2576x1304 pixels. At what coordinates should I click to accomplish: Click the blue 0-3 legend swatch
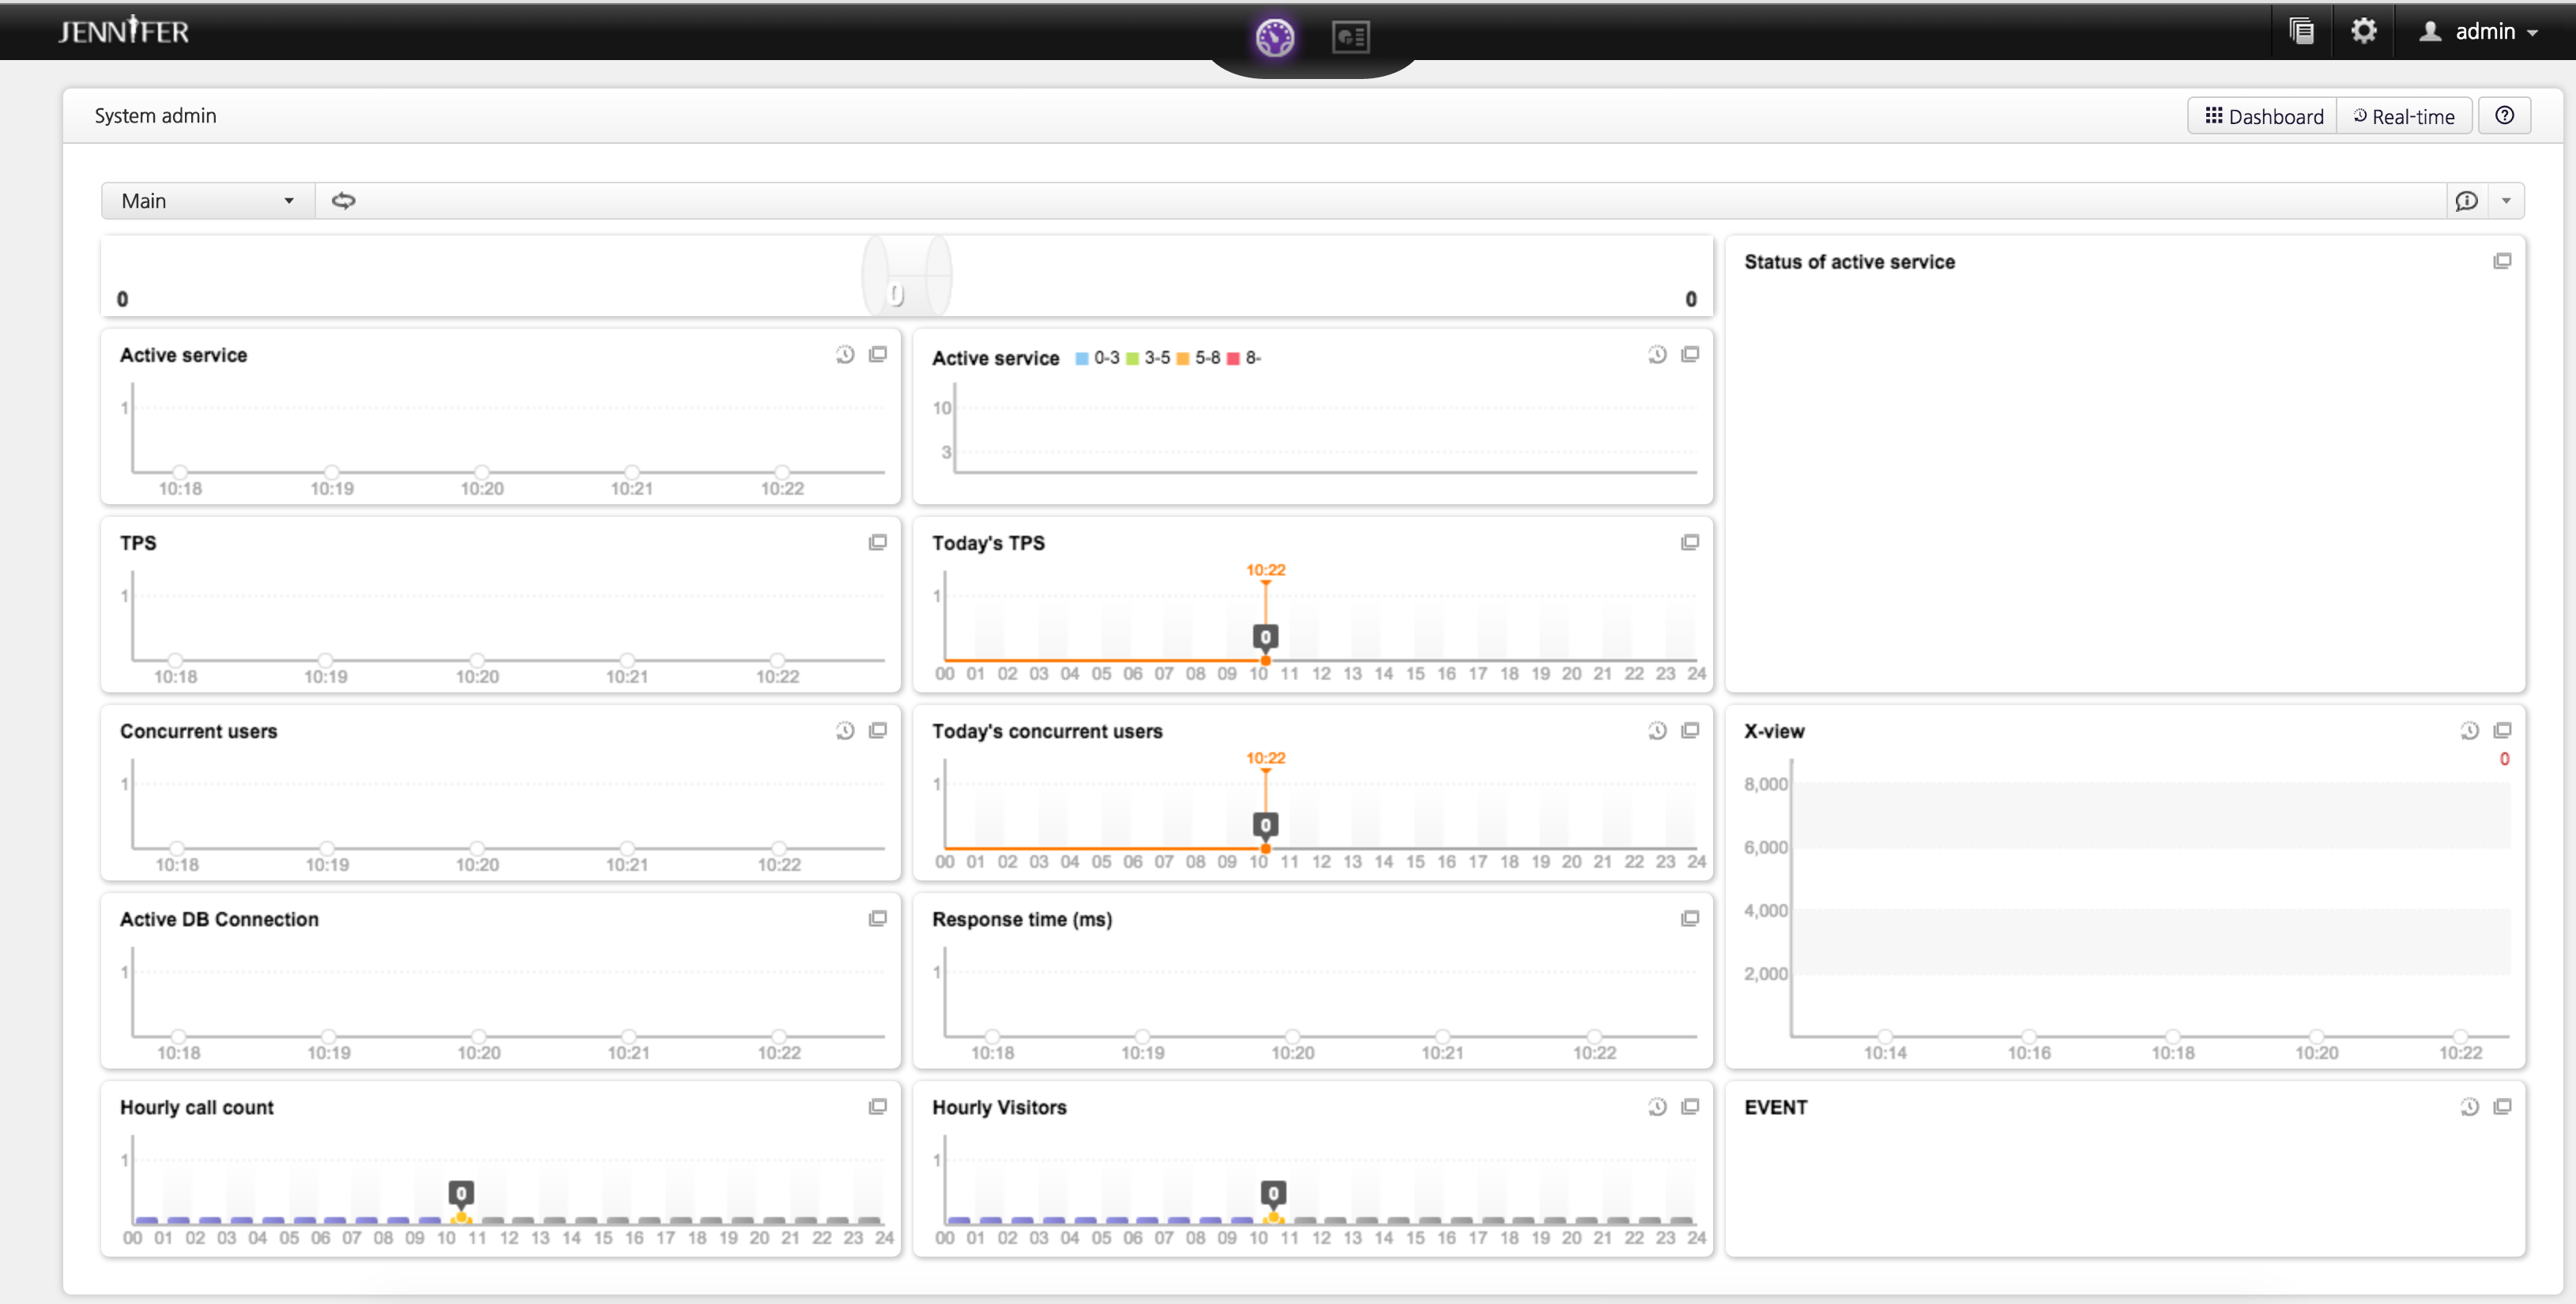pos(1081,358)
